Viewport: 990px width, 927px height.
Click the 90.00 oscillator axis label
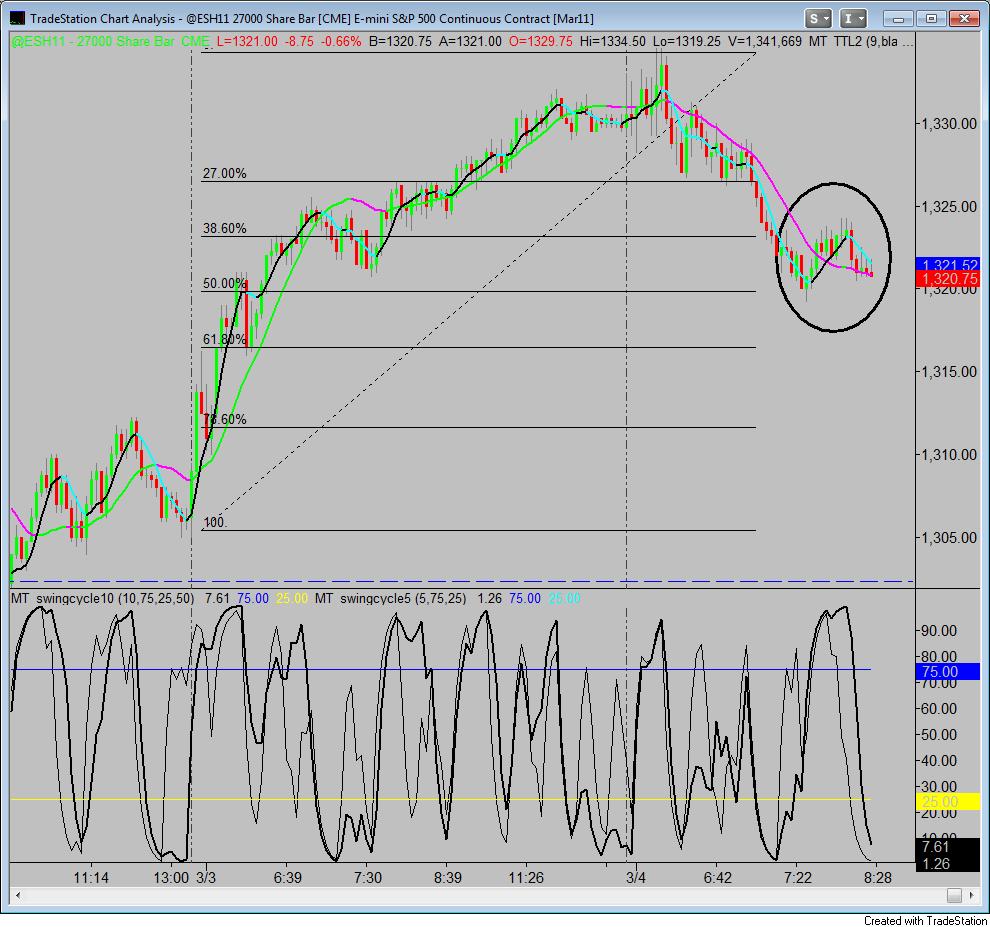939,631
